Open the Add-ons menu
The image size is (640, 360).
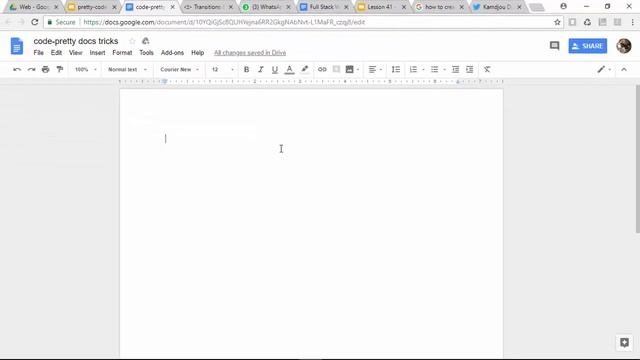[x=172, y=53]
